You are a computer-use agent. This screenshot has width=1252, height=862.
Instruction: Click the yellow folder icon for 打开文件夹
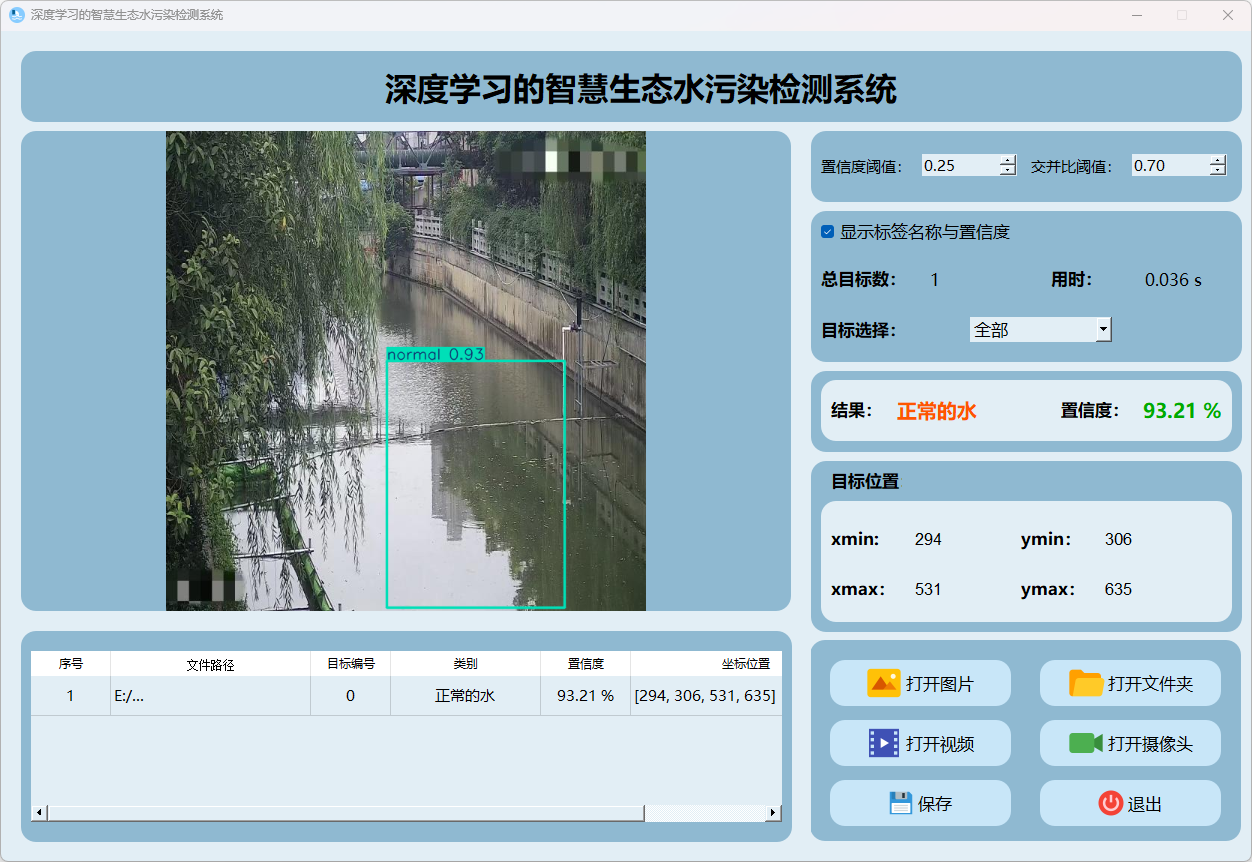pos(1085,683)
